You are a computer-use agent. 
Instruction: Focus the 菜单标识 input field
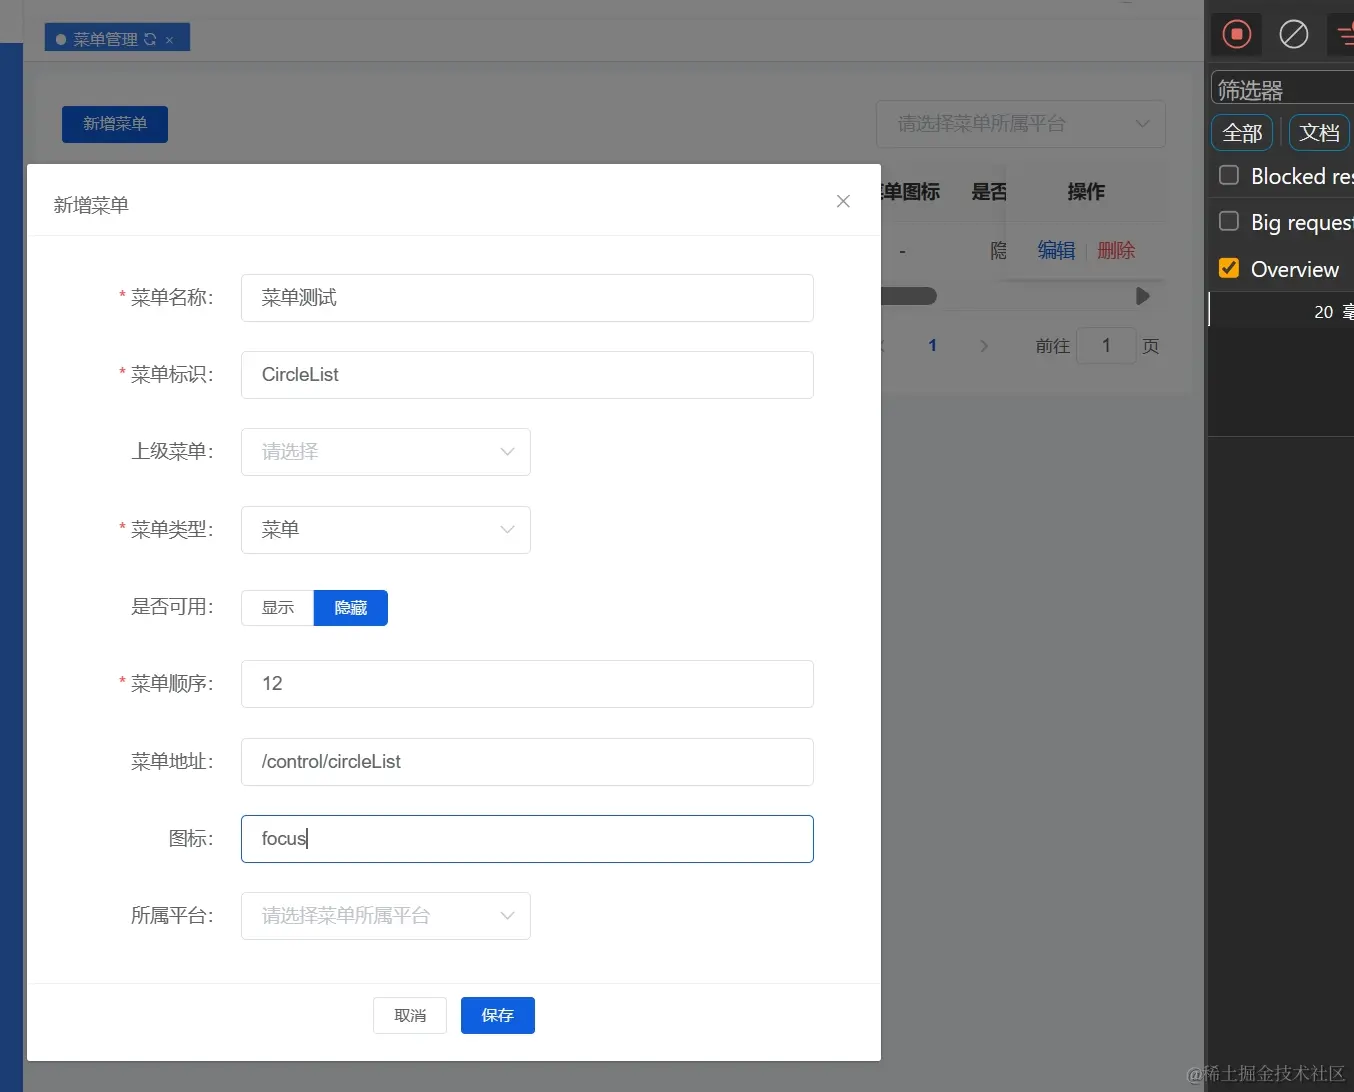(x=527, y=375)
